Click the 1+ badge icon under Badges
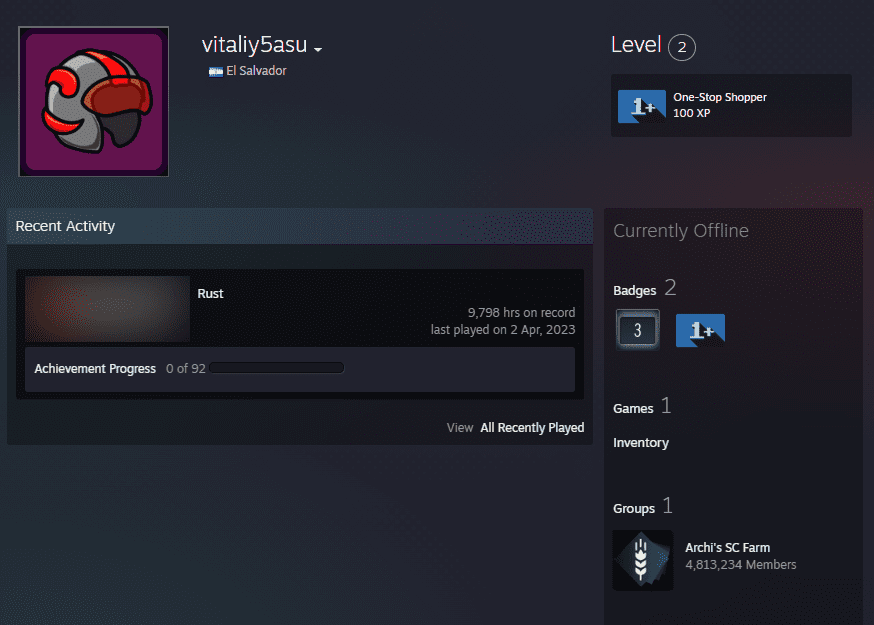Screen dimensions: 874x625 pyautogui.click(x=700, y=331)
